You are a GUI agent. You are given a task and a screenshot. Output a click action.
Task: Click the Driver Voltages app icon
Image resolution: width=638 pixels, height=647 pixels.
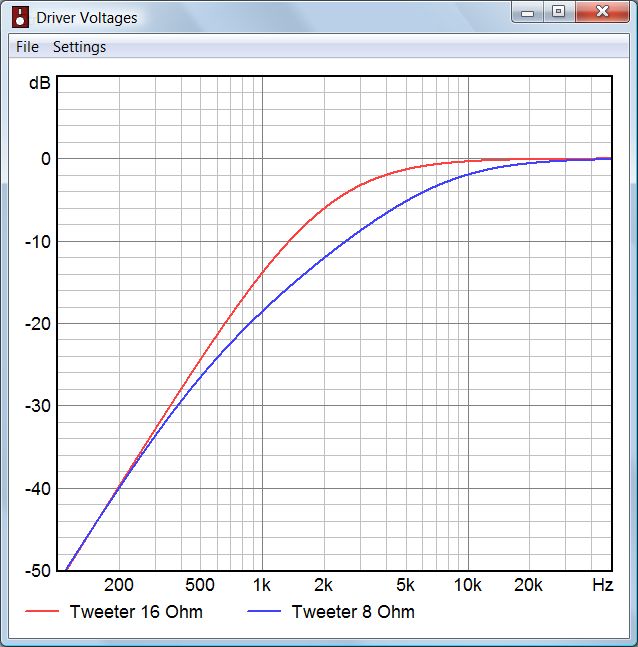20,17
